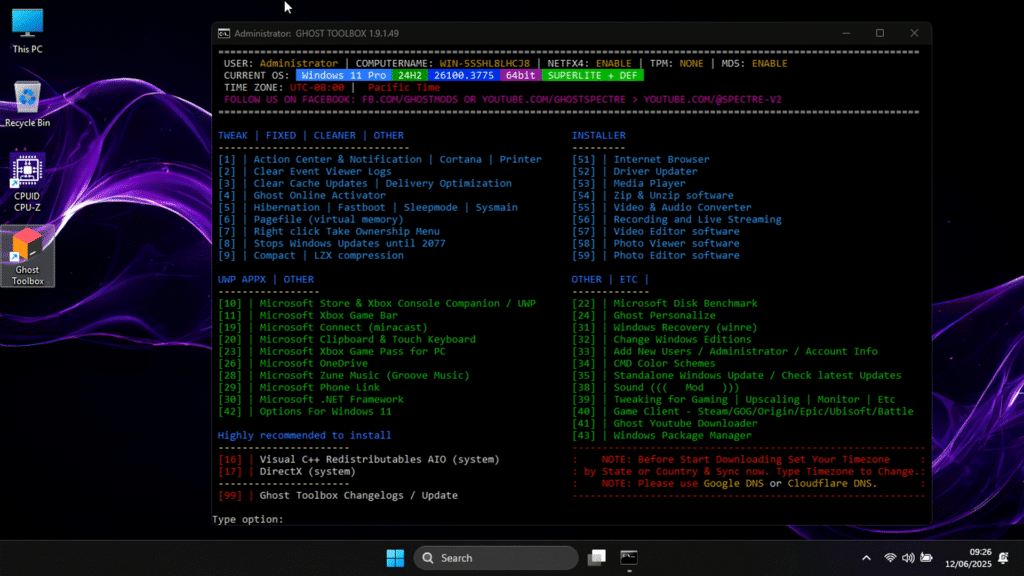Select the Recycle Bin desktop icon

tap(27, 104)
